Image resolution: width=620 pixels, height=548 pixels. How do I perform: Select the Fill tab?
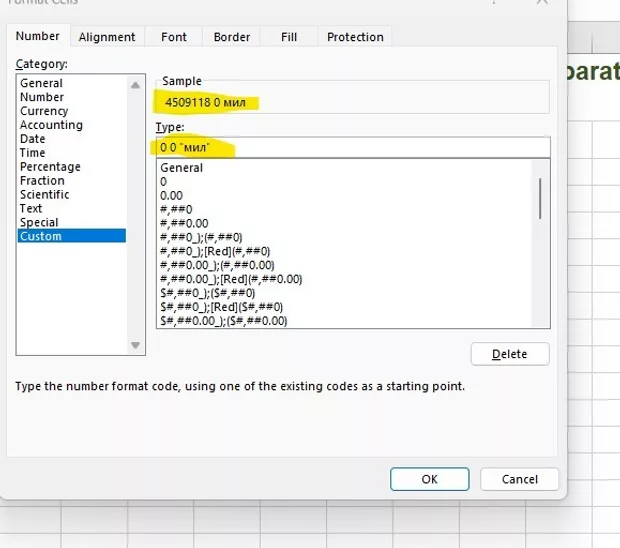pyautogui.click(x=289, y=37)
